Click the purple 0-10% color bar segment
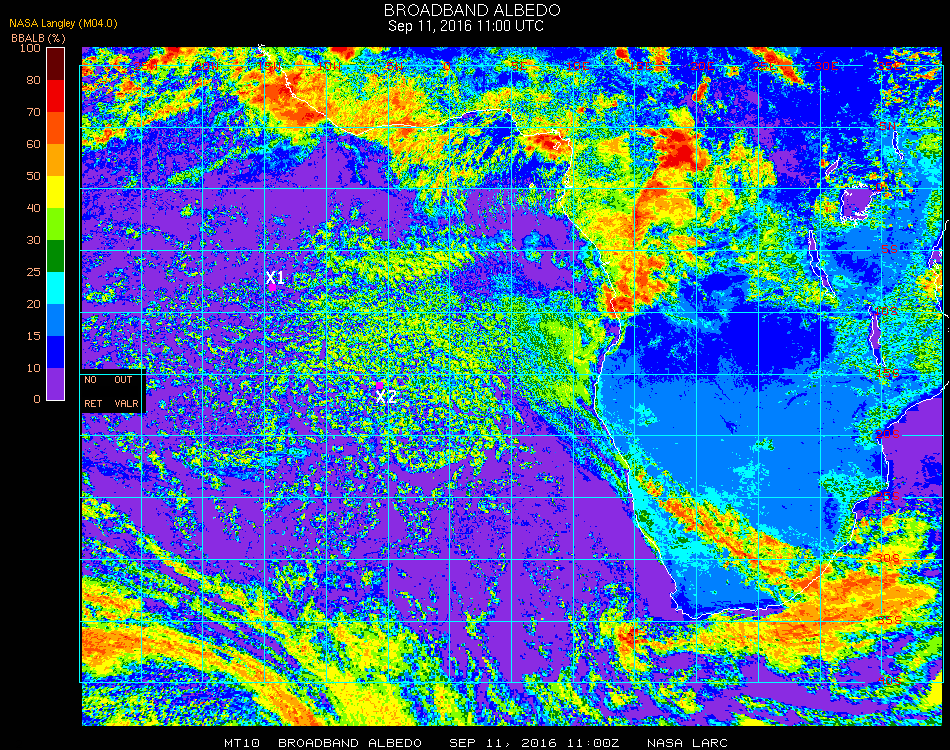Image resolution: width=950 pixels, height=750 pixels. coord(55,384)
